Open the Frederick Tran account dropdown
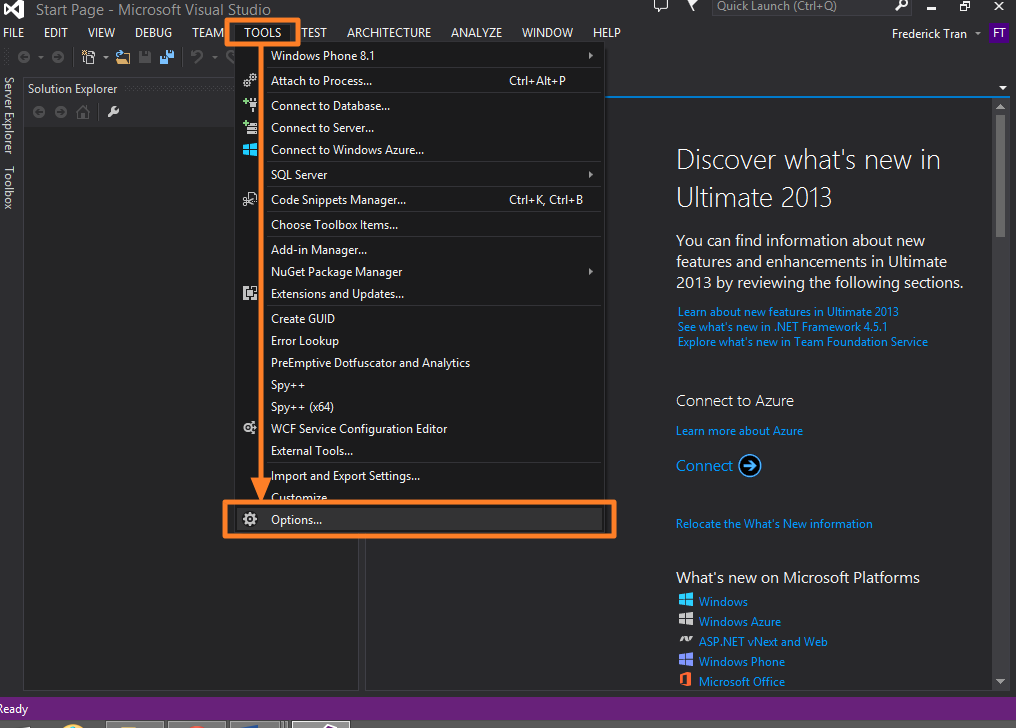Viewport: 1016px width, 728px height. [x=978, y=34]
